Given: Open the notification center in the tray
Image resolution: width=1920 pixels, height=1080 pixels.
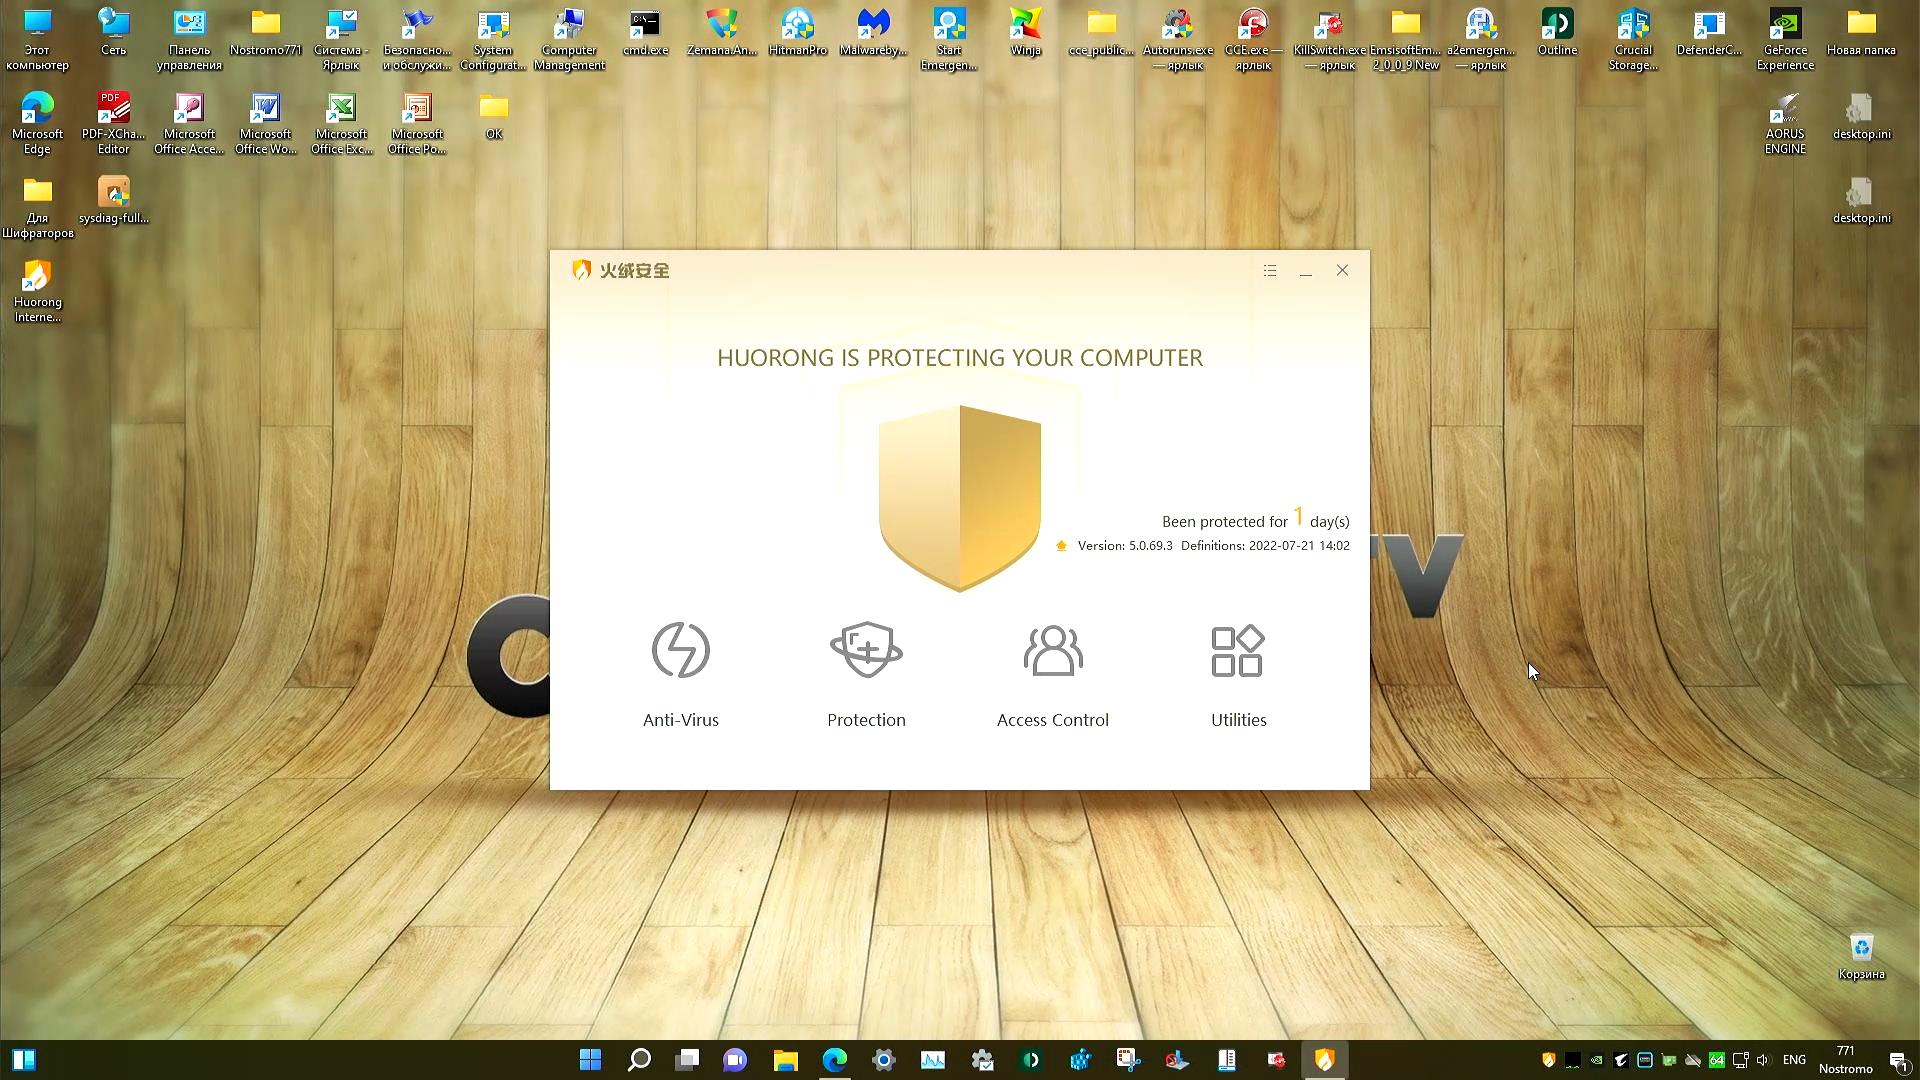Looking at the screenshot, I should click(x=1899, y=1060).
